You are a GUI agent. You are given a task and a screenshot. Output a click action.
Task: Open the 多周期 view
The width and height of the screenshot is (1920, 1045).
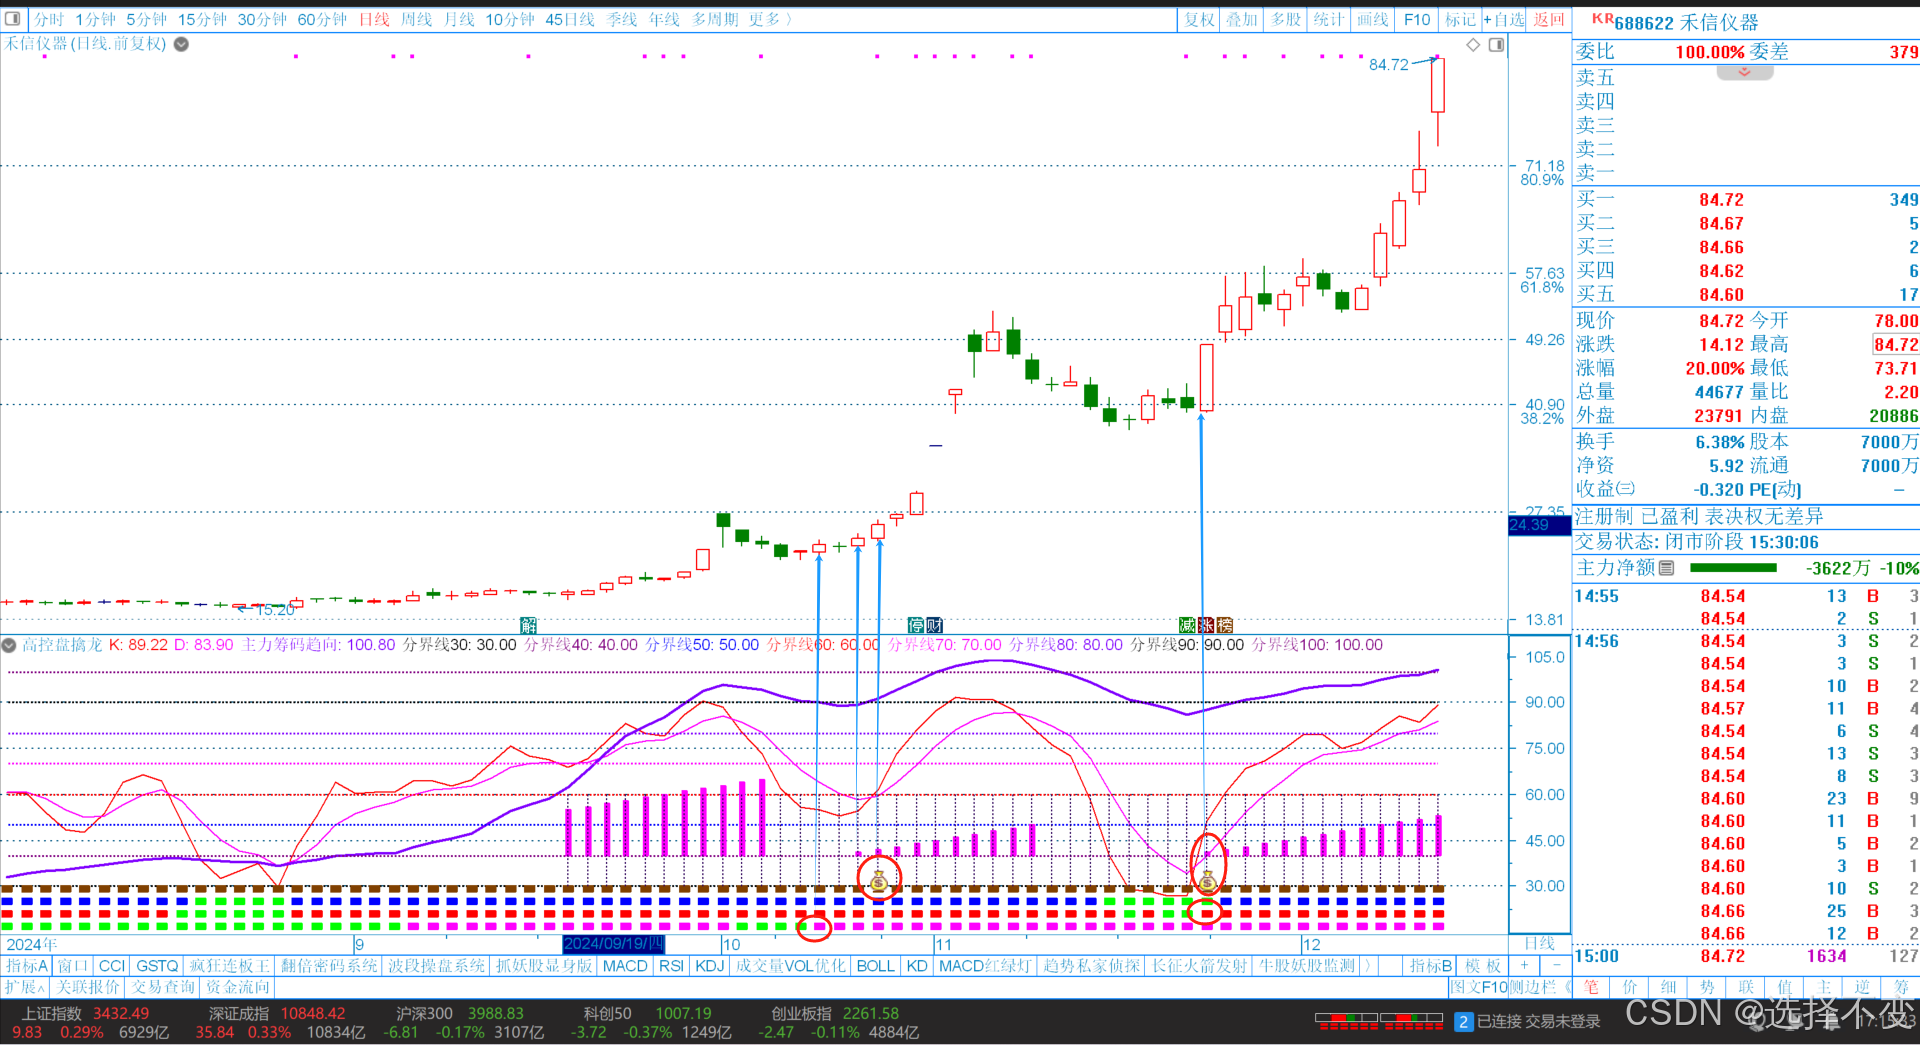(715, 19)
